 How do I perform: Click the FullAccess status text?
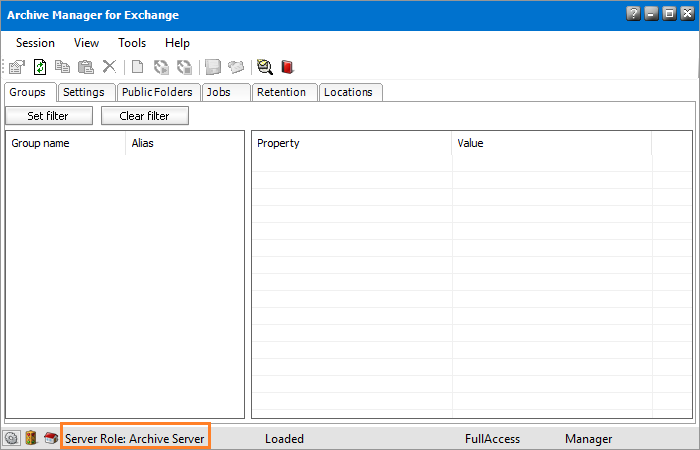[x=492, y=439]
